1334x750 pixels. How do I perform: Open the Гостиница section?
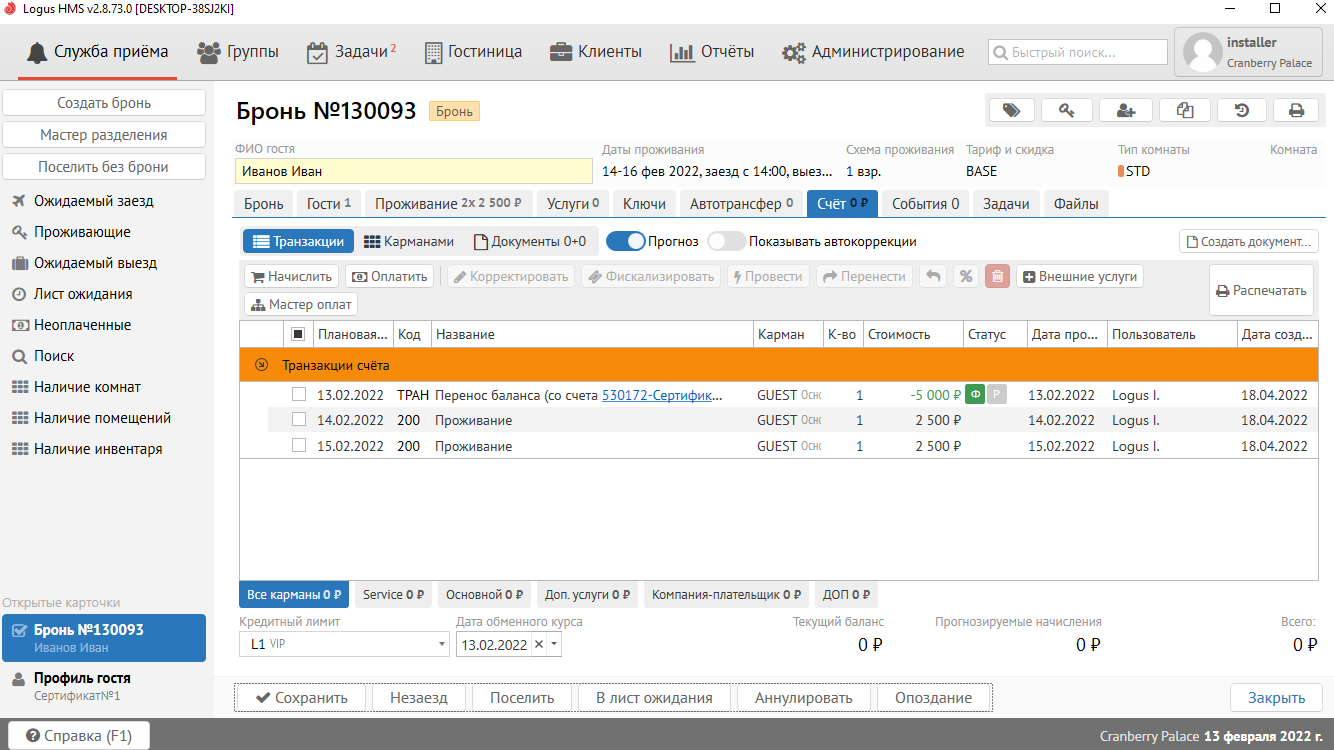pos(473,52)
